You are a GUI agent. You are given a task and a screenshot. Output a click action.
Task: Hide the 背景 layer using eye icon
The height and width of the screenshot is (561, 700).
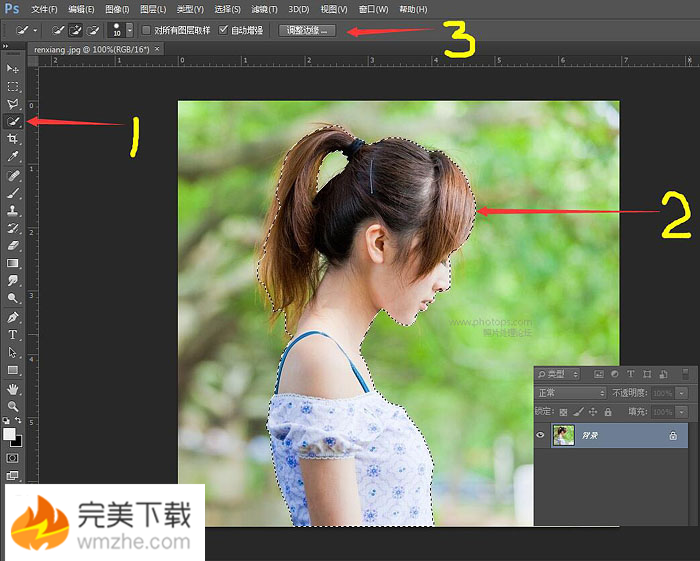(x=541, y=435)
